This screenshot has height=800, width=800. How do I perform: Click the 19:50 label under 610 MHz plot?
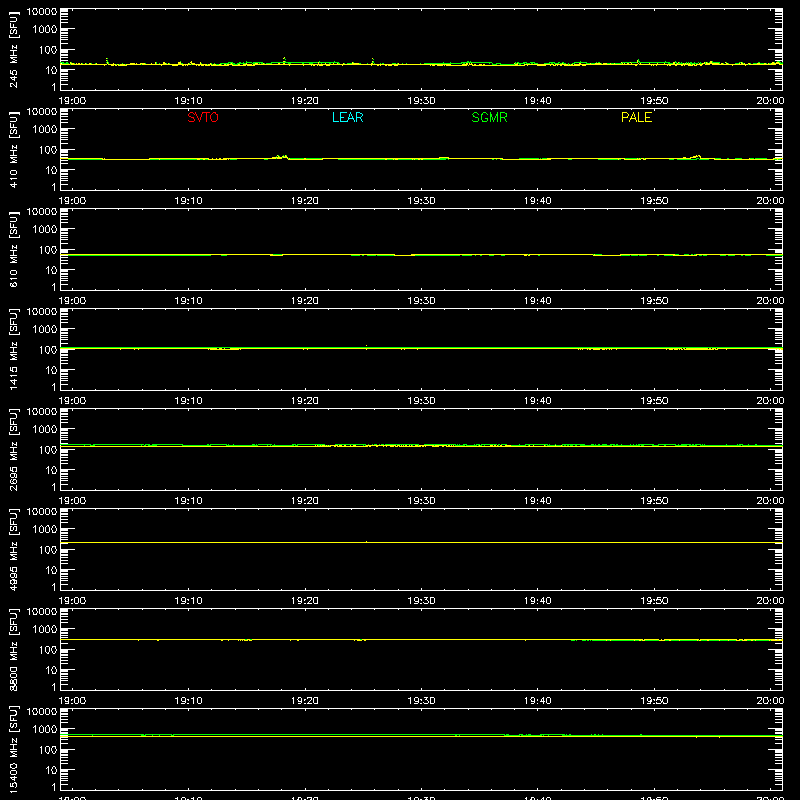point(654,301)
